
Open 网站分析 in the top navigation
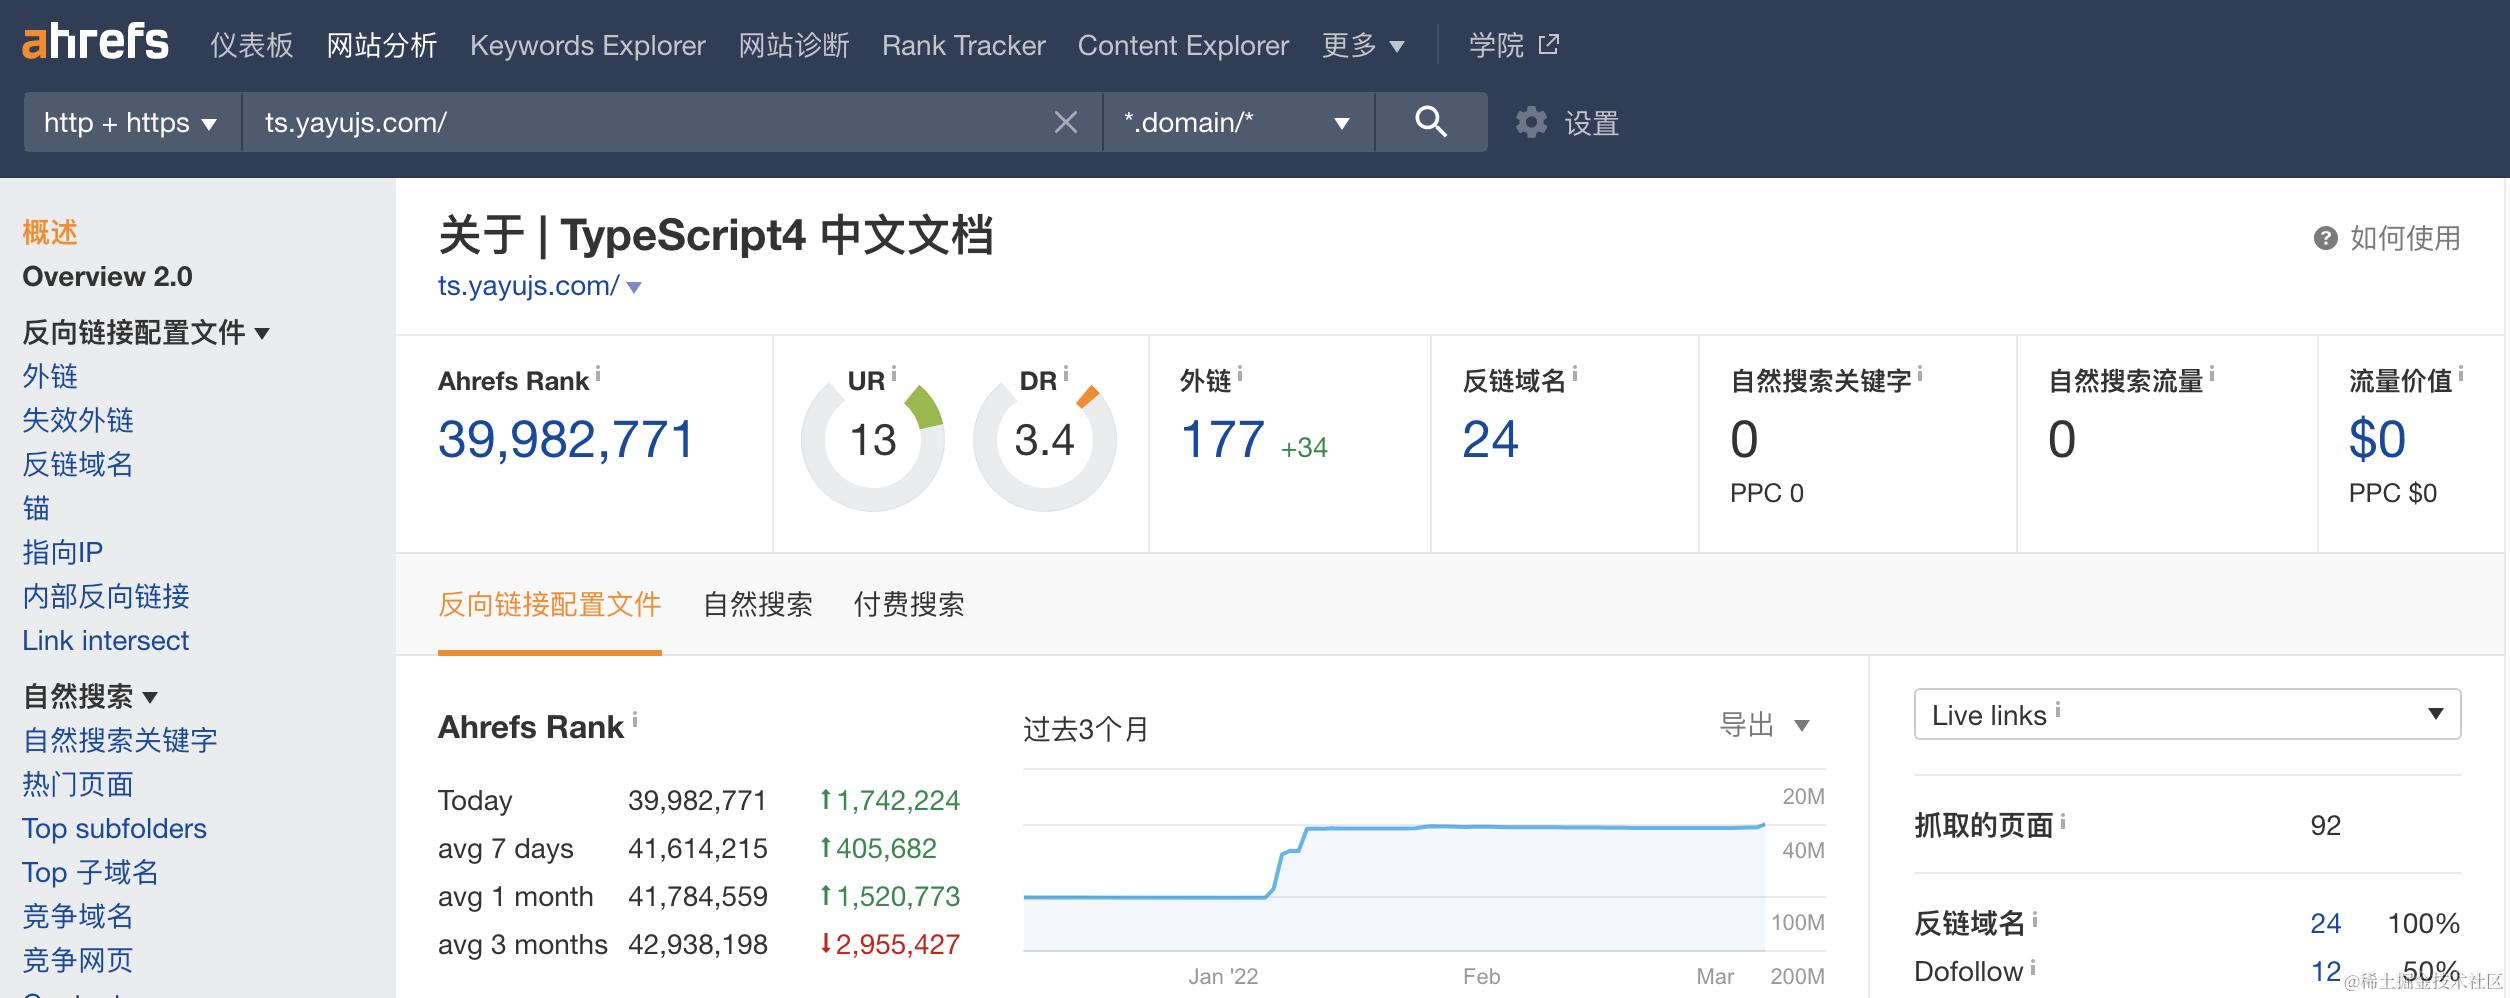(382, 45)
